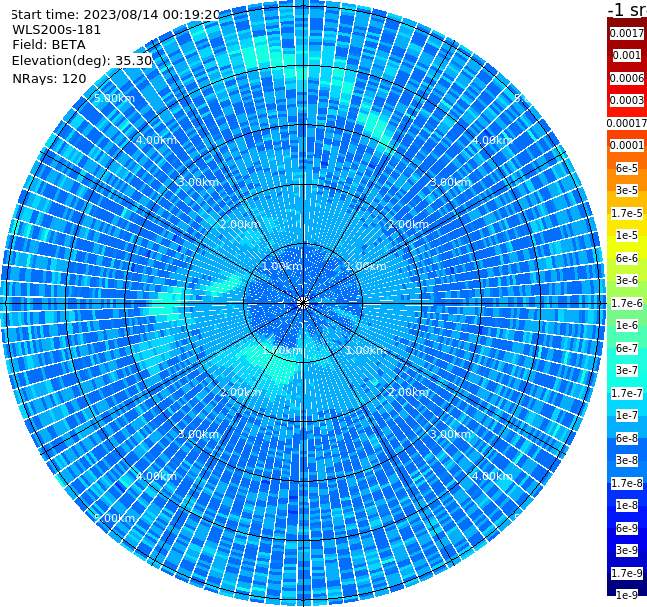Click the Start time 2023/08/14 00:19:20 text
Image resolution: width=647 pixels, height=607 pixels.
[x=115, y=14]
